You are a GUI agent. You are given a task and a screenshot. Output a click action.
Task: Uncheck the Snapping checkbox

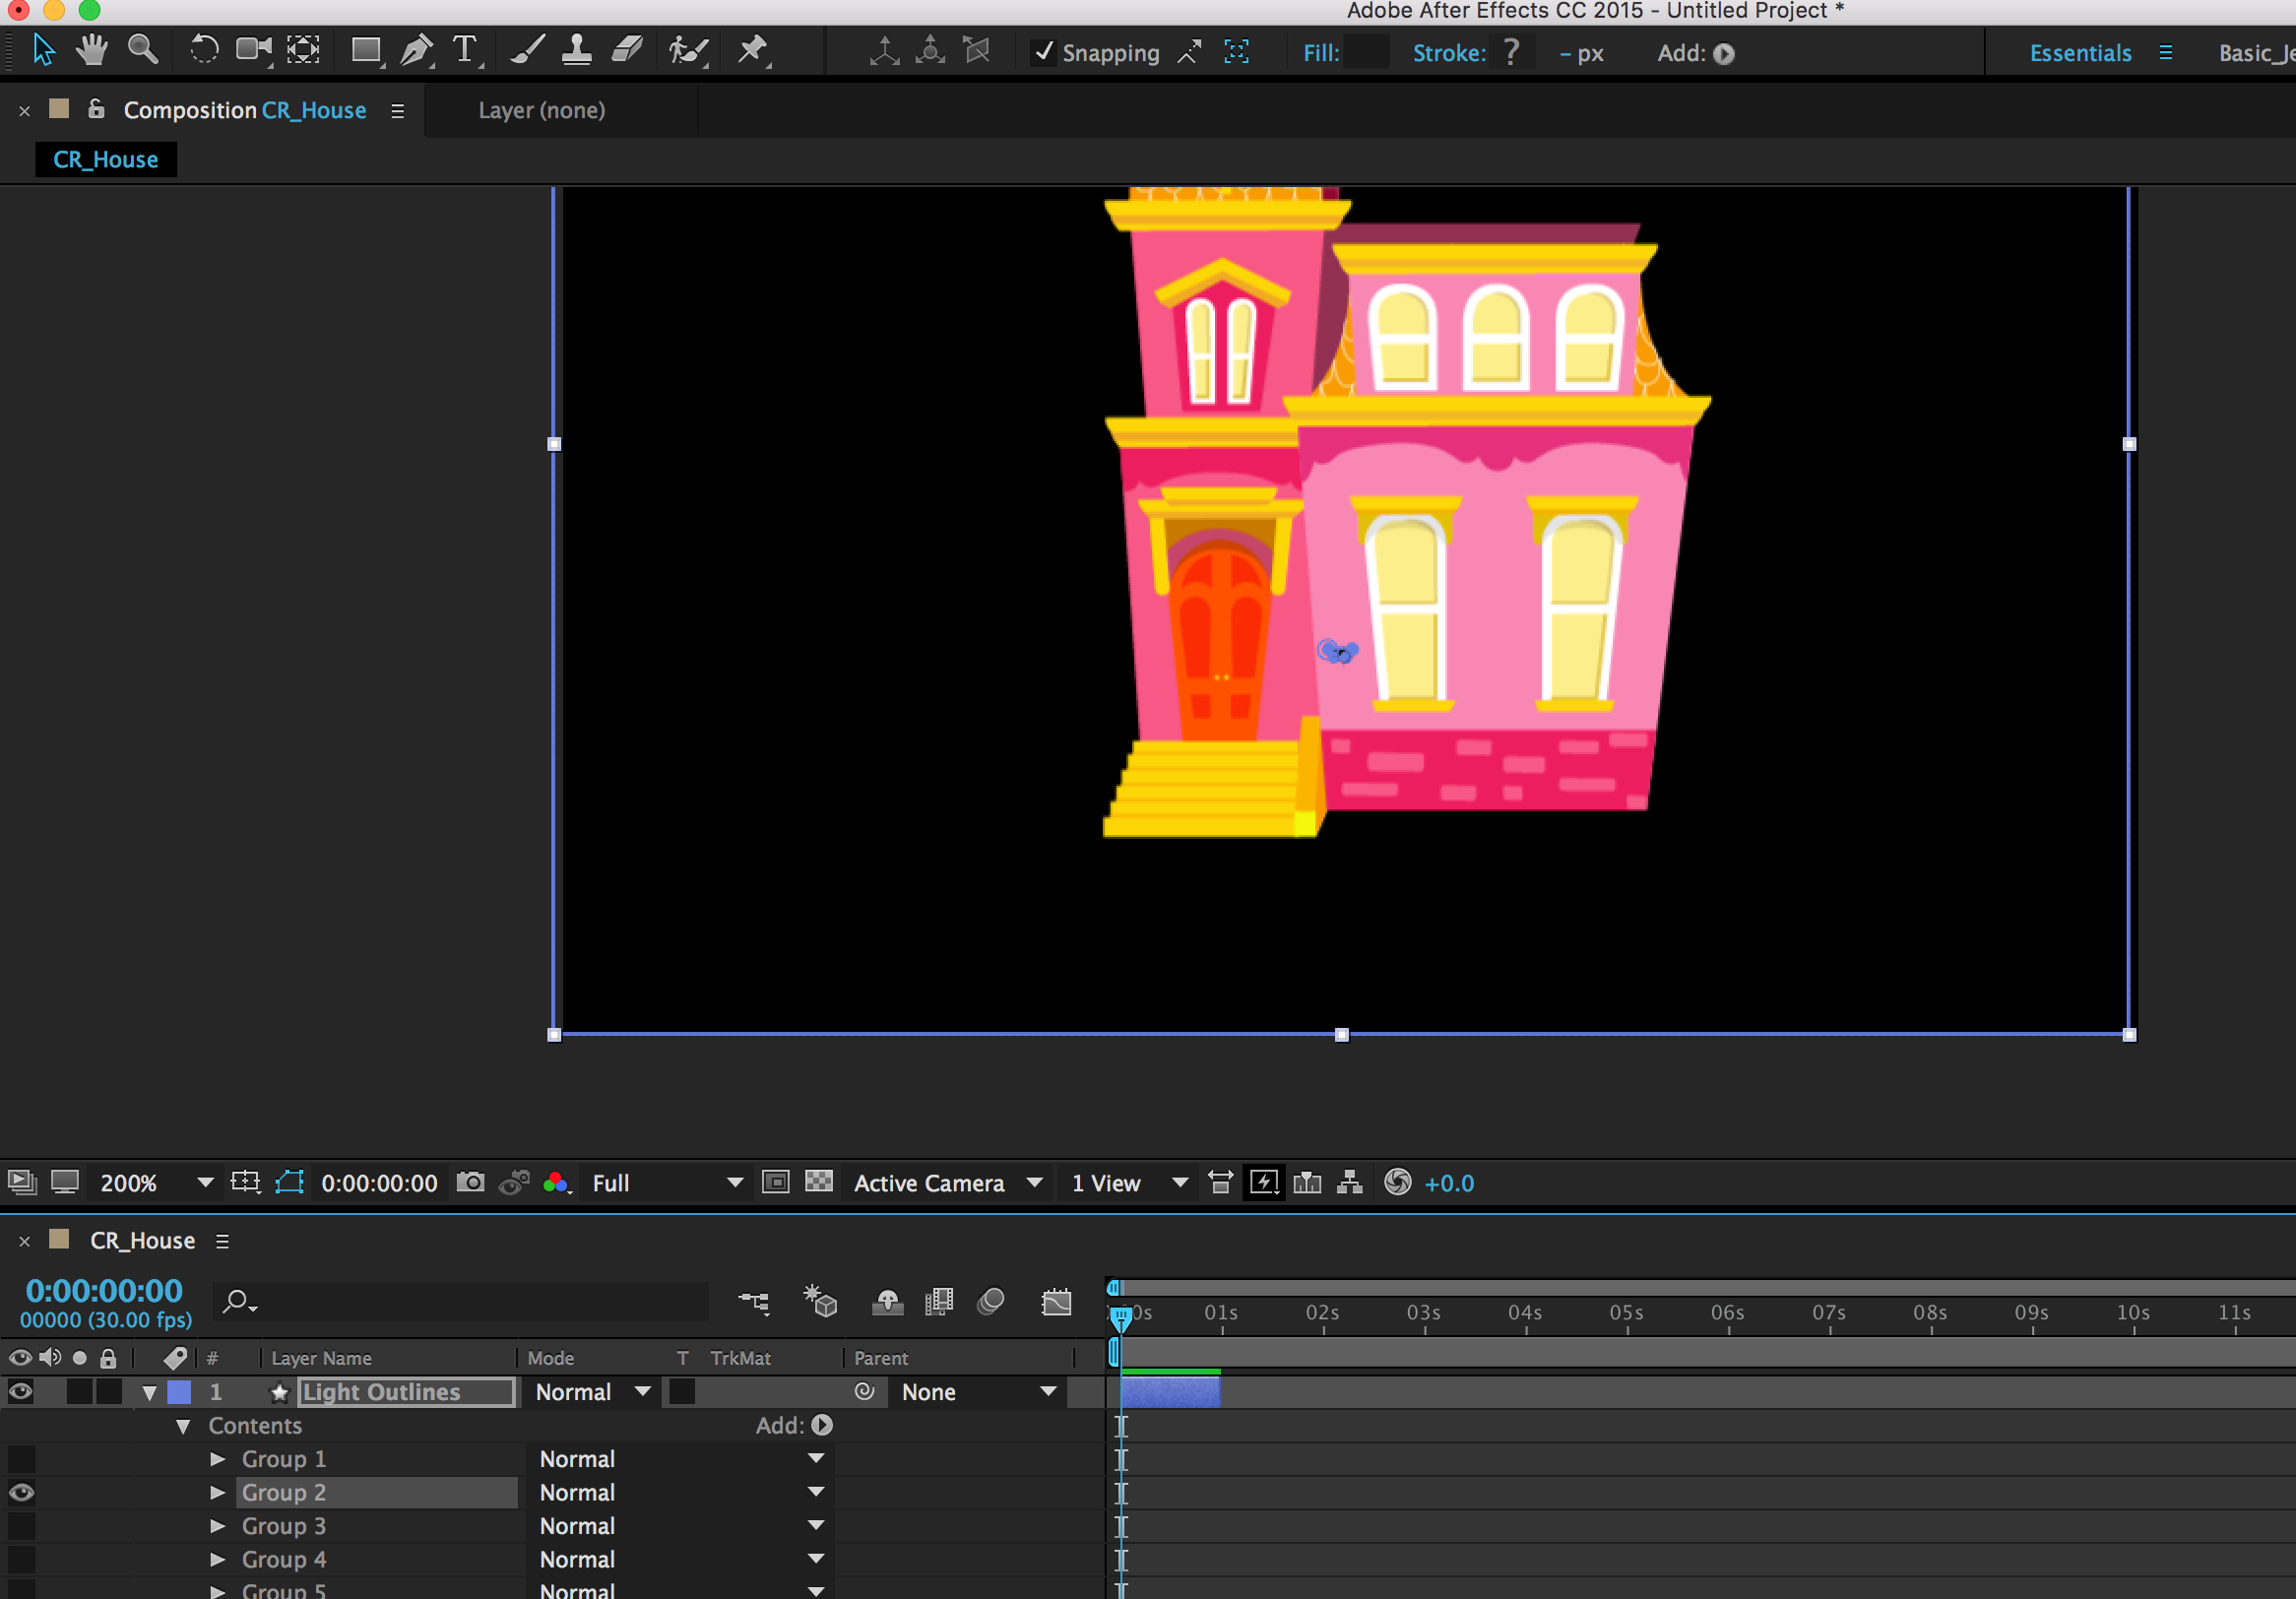(1043, 52)
